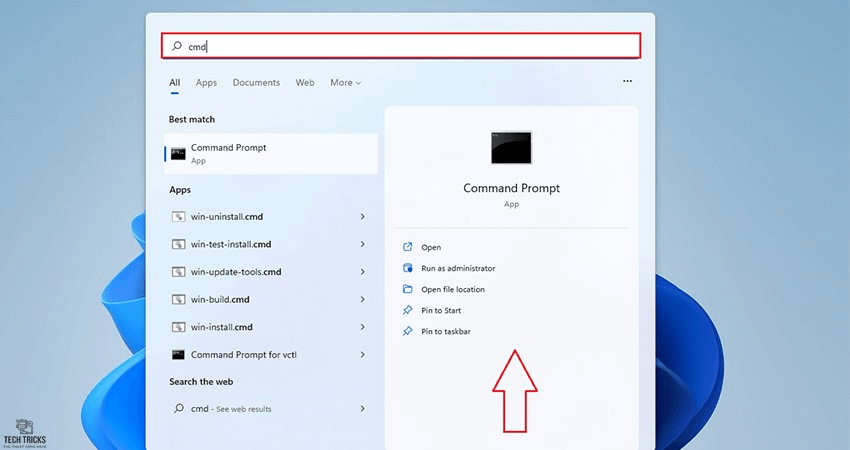The width and height of the screenshot is (850, 450).
Task: Open the three-dot options menu
Action: (627, 81)
